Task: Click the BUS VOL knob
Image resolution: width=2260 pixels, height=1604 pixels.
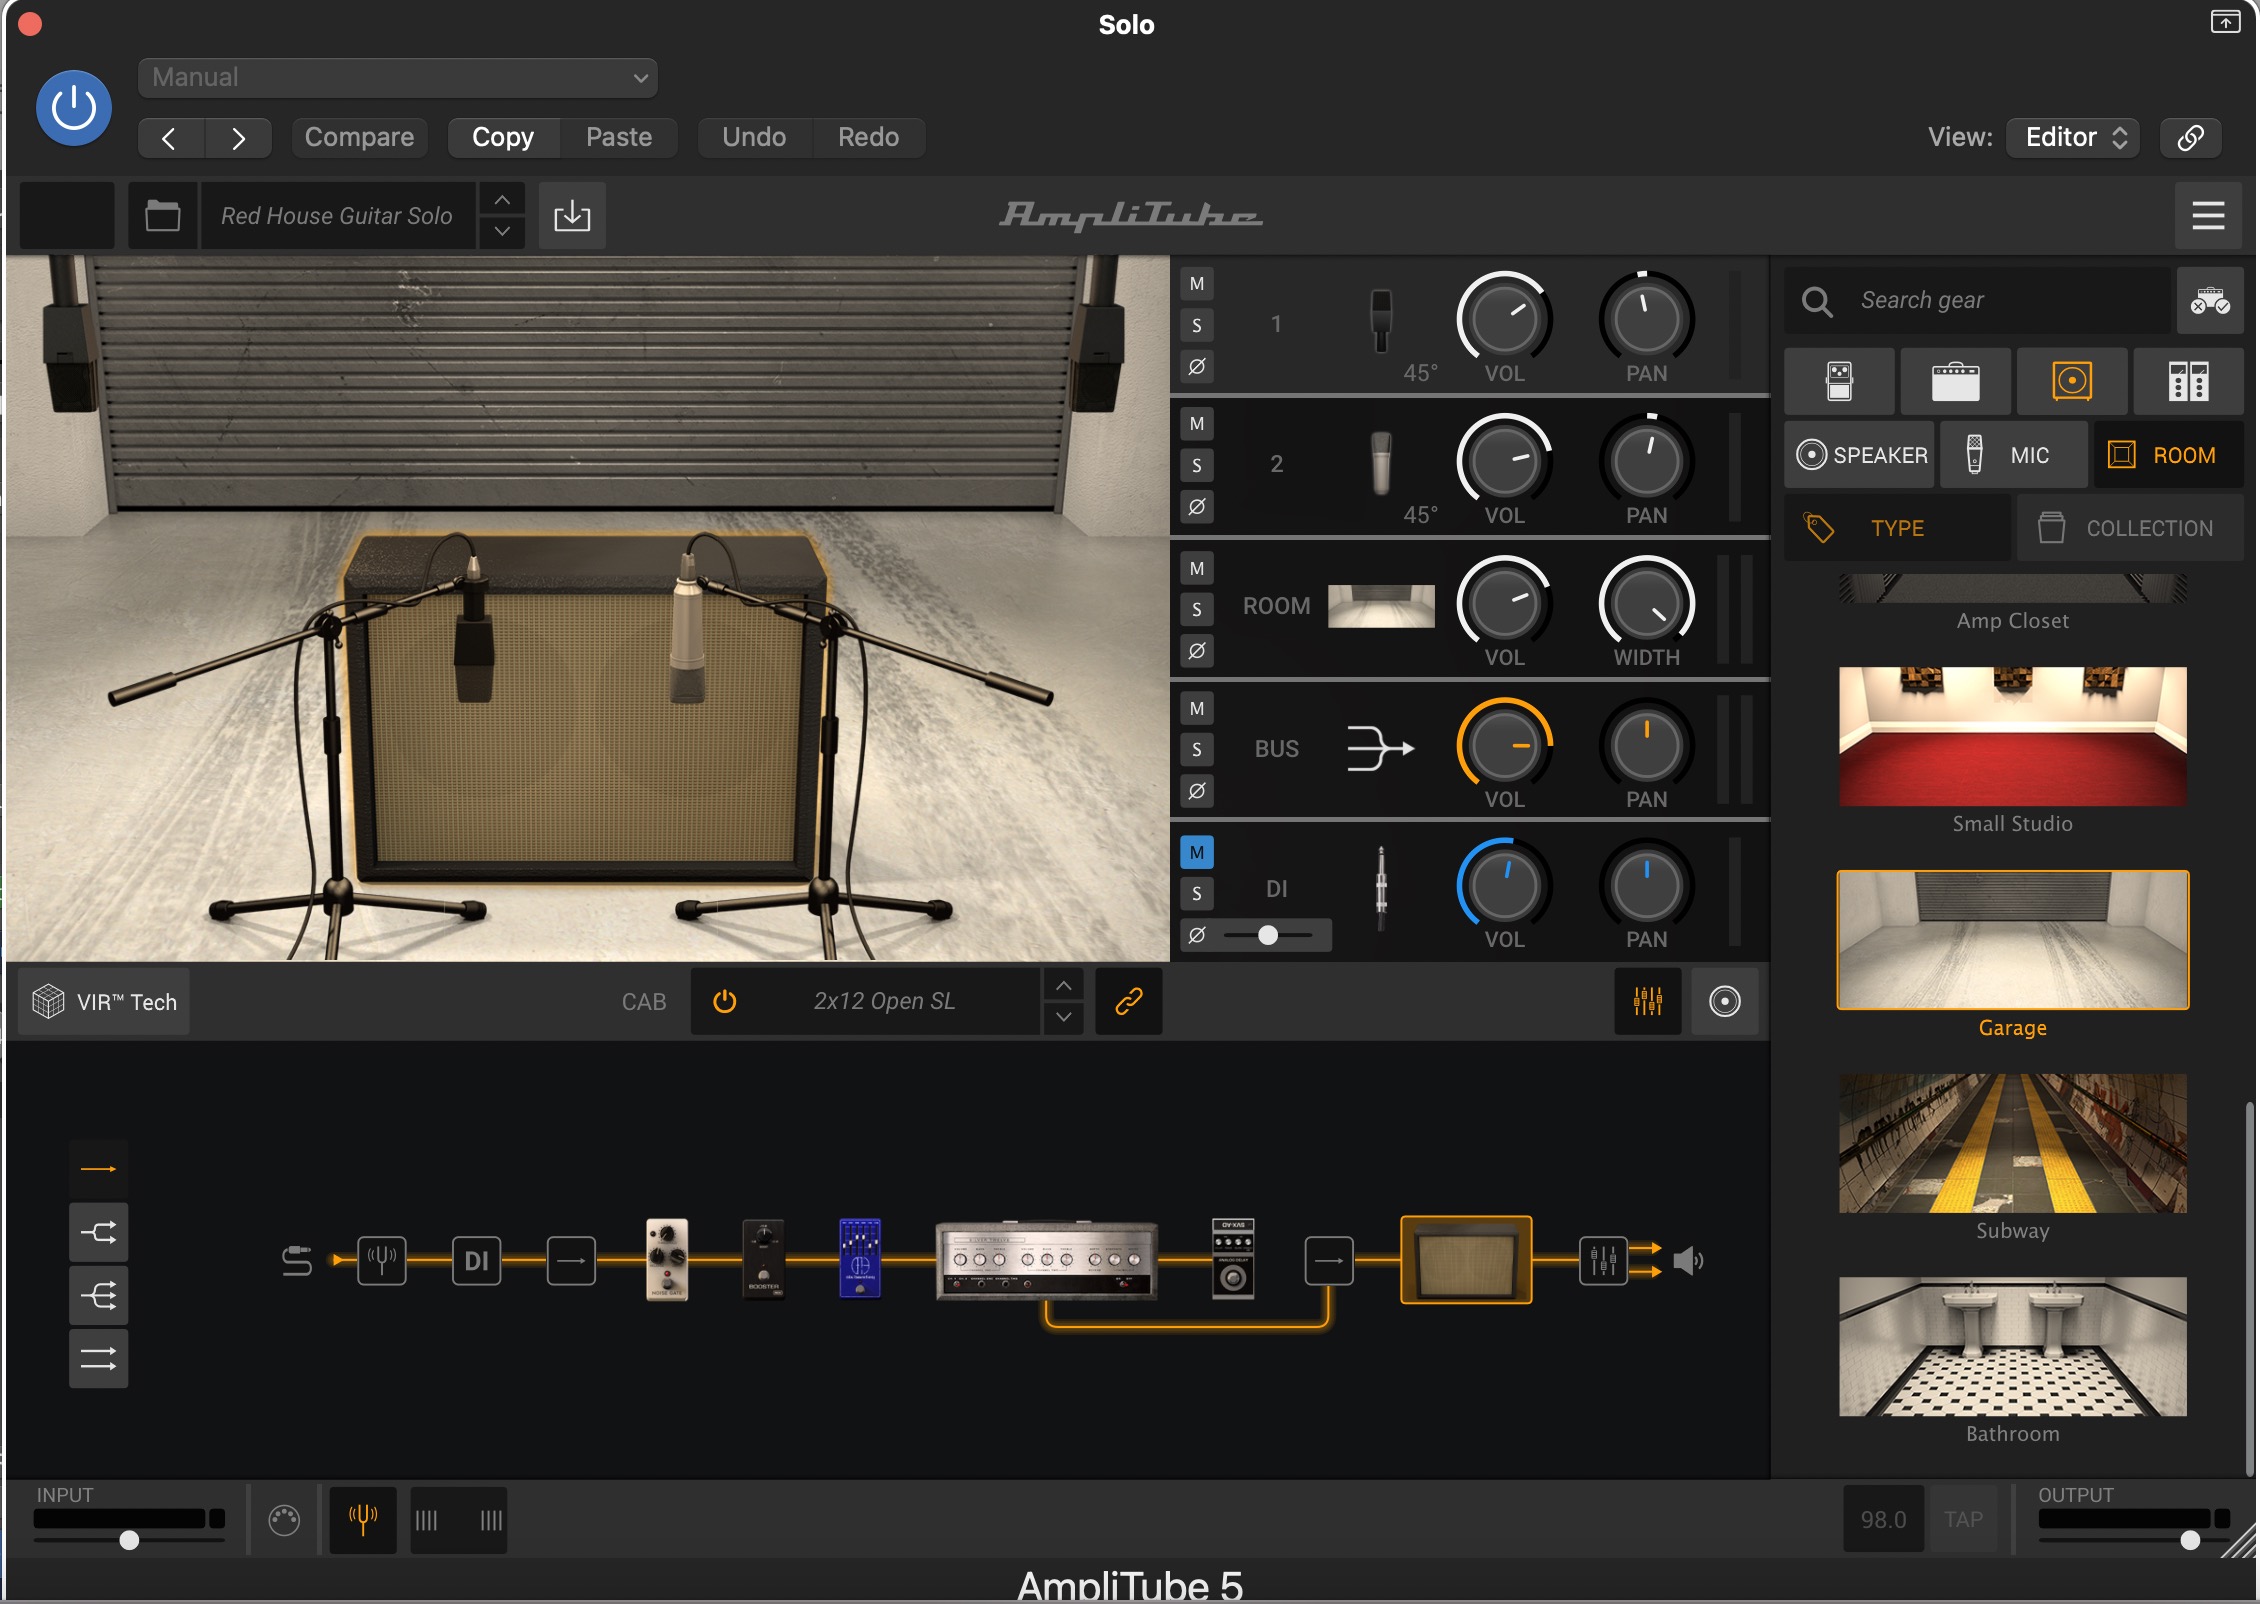Action: tap(1504, 746)
